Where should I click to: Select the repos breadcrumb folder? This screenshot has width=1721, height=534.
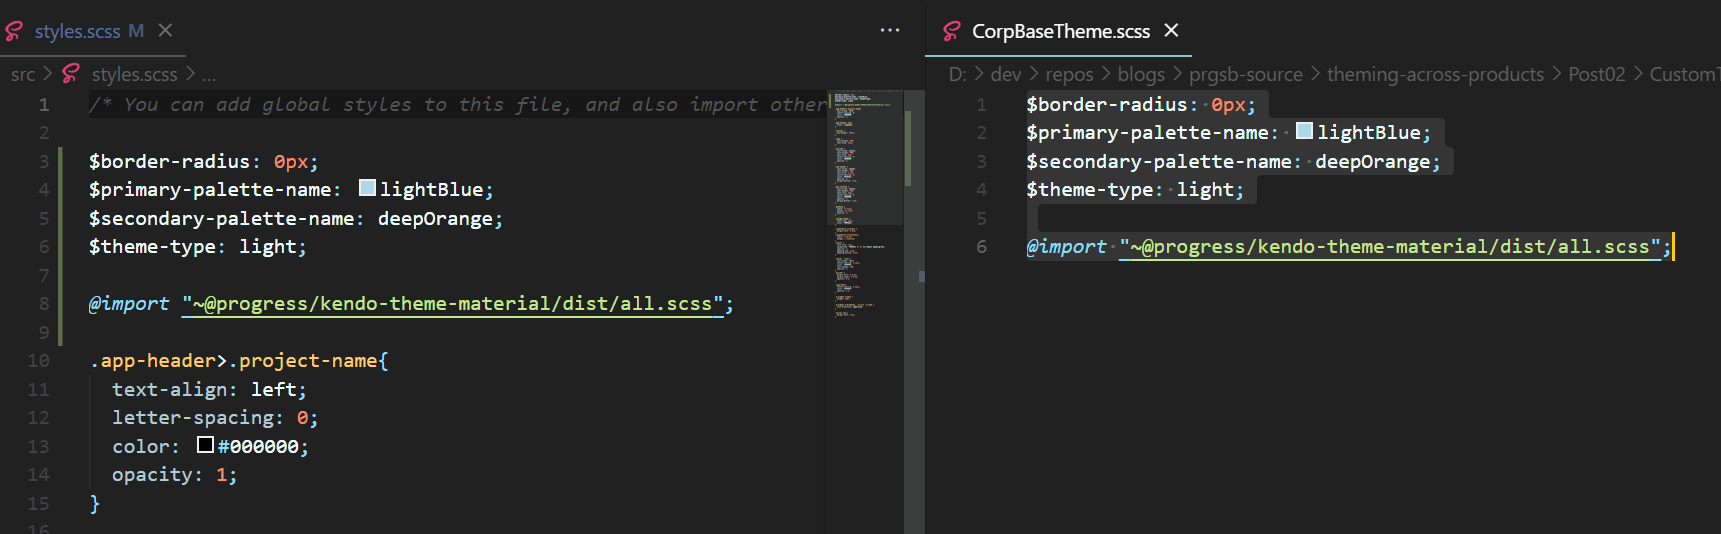1069,75
